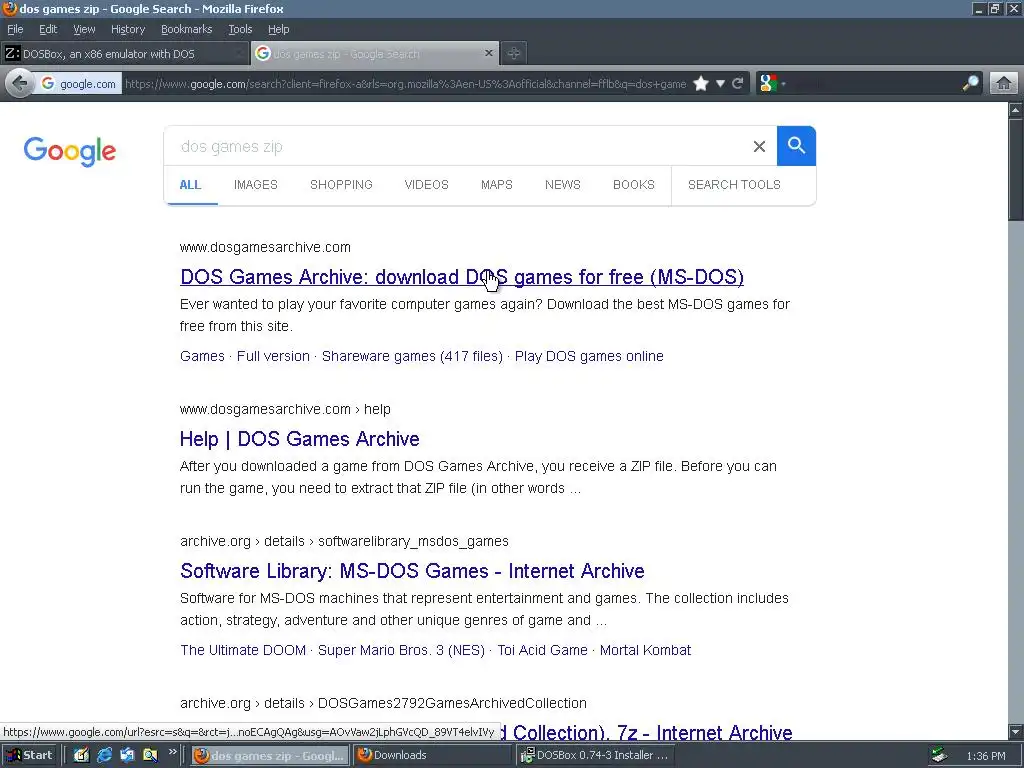Click the quick launch folder-search icon

pos(150,756)
